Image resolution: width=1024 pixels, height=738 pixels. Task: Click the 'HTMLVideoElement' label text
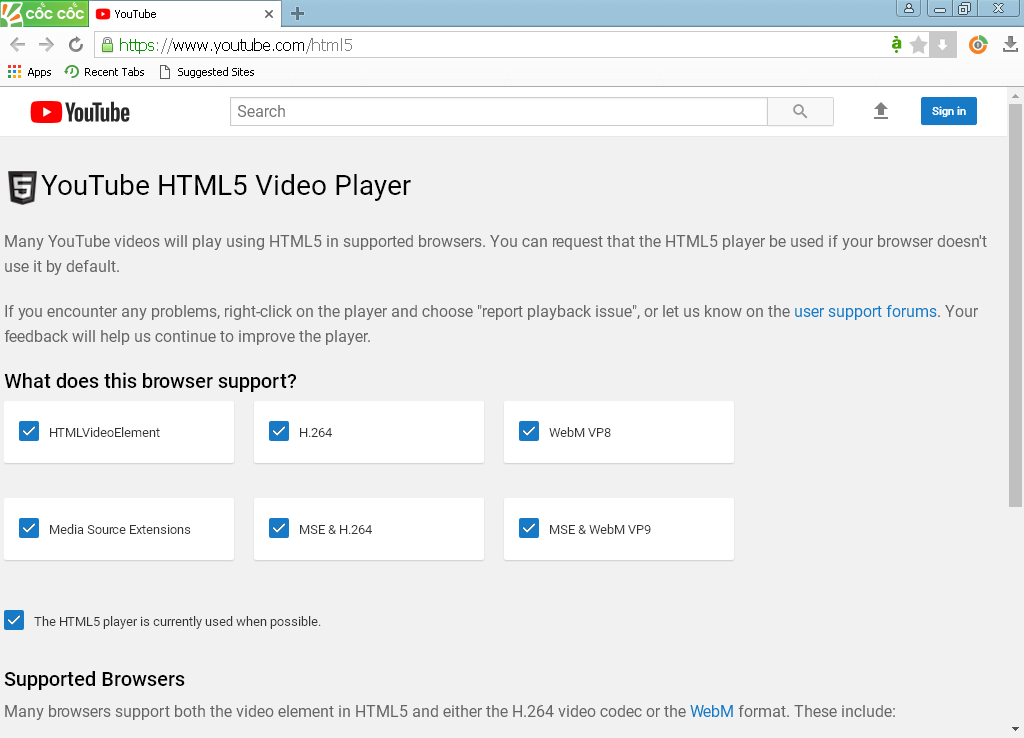[x=104, y=432]
